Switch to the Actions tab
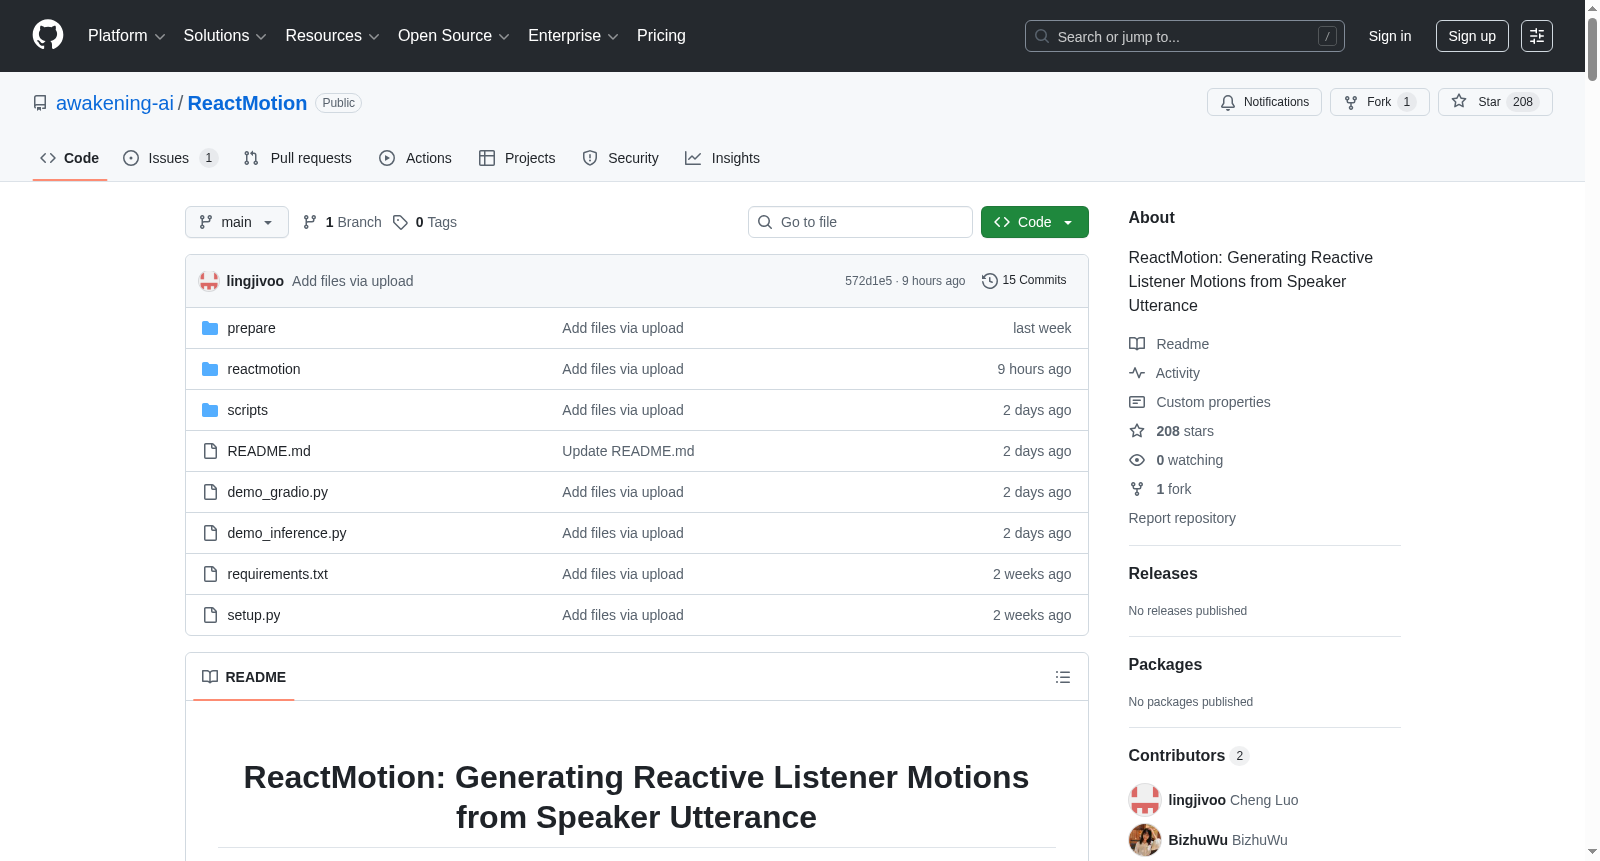 coord(415,158)
